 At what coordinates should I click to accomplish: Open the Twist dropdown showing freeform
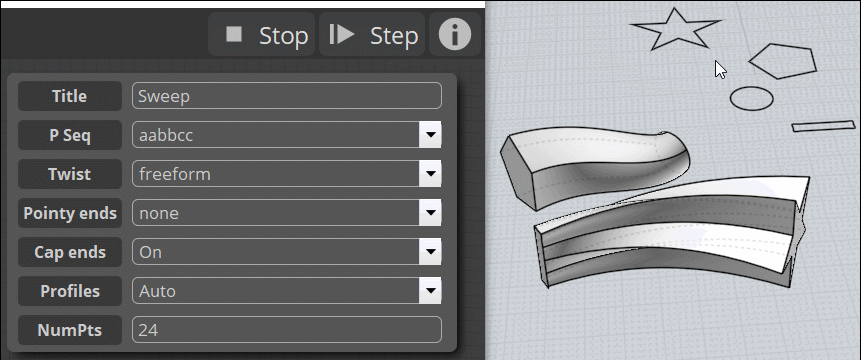(287, 174)
